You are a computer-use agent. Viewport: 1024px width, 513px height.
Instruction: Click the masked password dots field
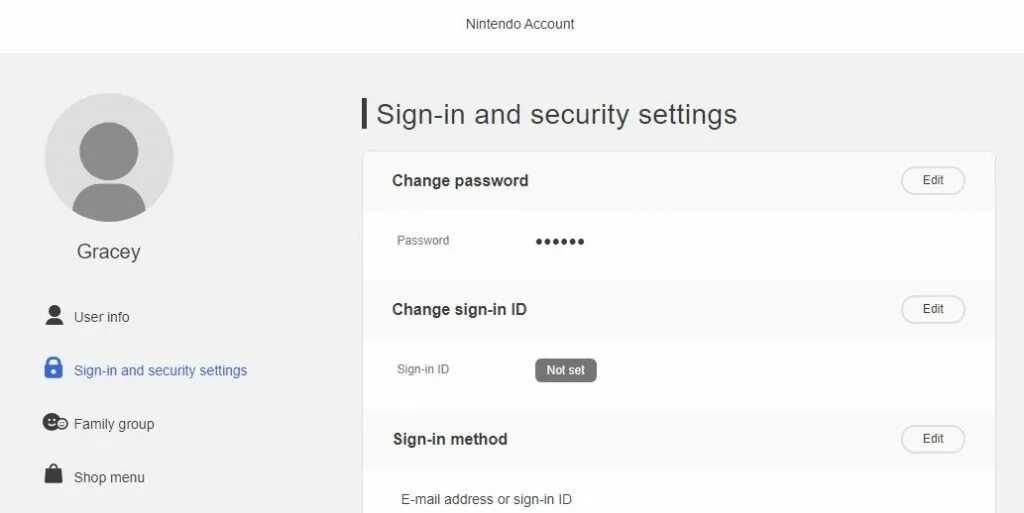pyautogui.click(x=560, y=241)
